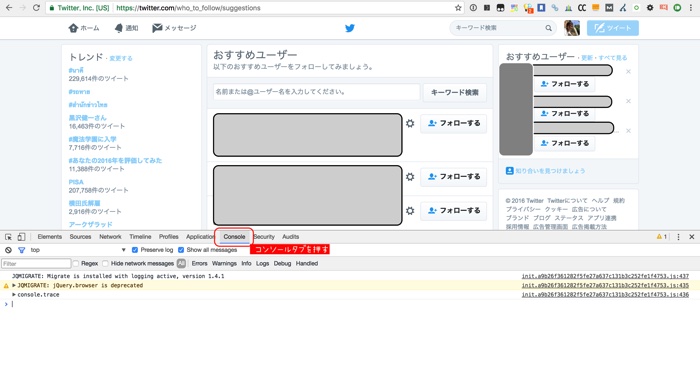Toggle DevTools device toolbar
The height and width of the screenshot is (392, 700).
[21, 237]
